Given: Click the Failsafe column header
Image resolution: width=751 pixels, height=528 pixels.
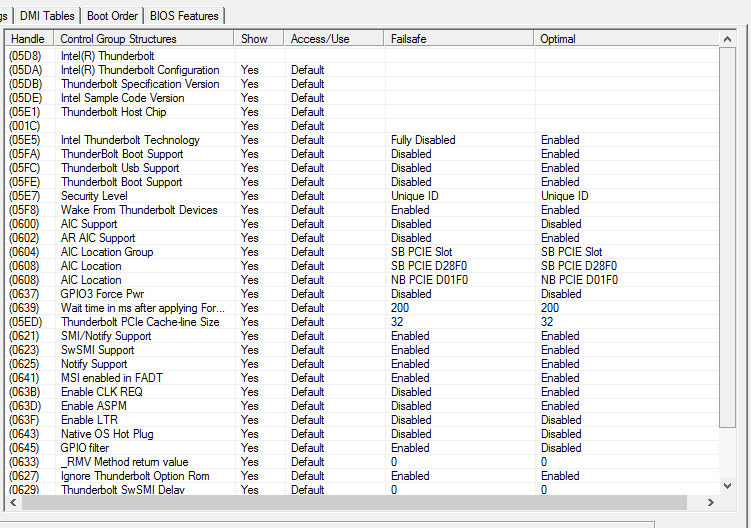Looking at the screenshot, I should [459, 39].
